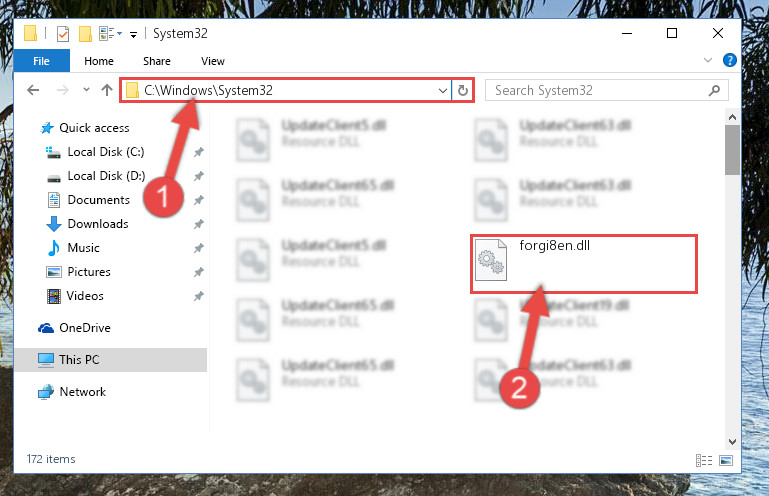Open Explorer help question mark icon
The height and width of the screenshot is (496, 769).
coord(729,60)
